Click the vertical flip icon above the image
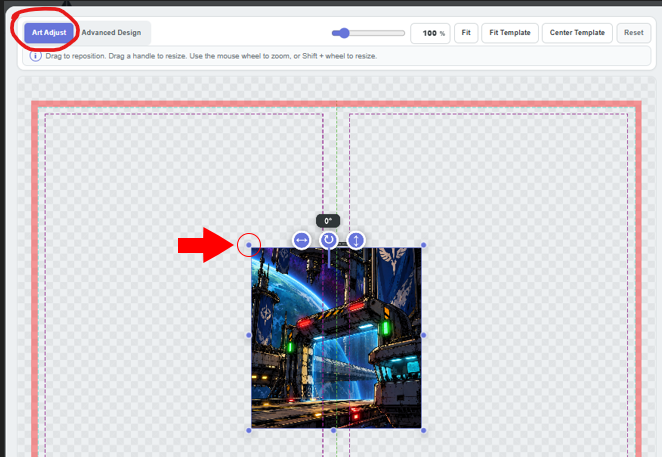662x457 pixels. pos(356,240)
